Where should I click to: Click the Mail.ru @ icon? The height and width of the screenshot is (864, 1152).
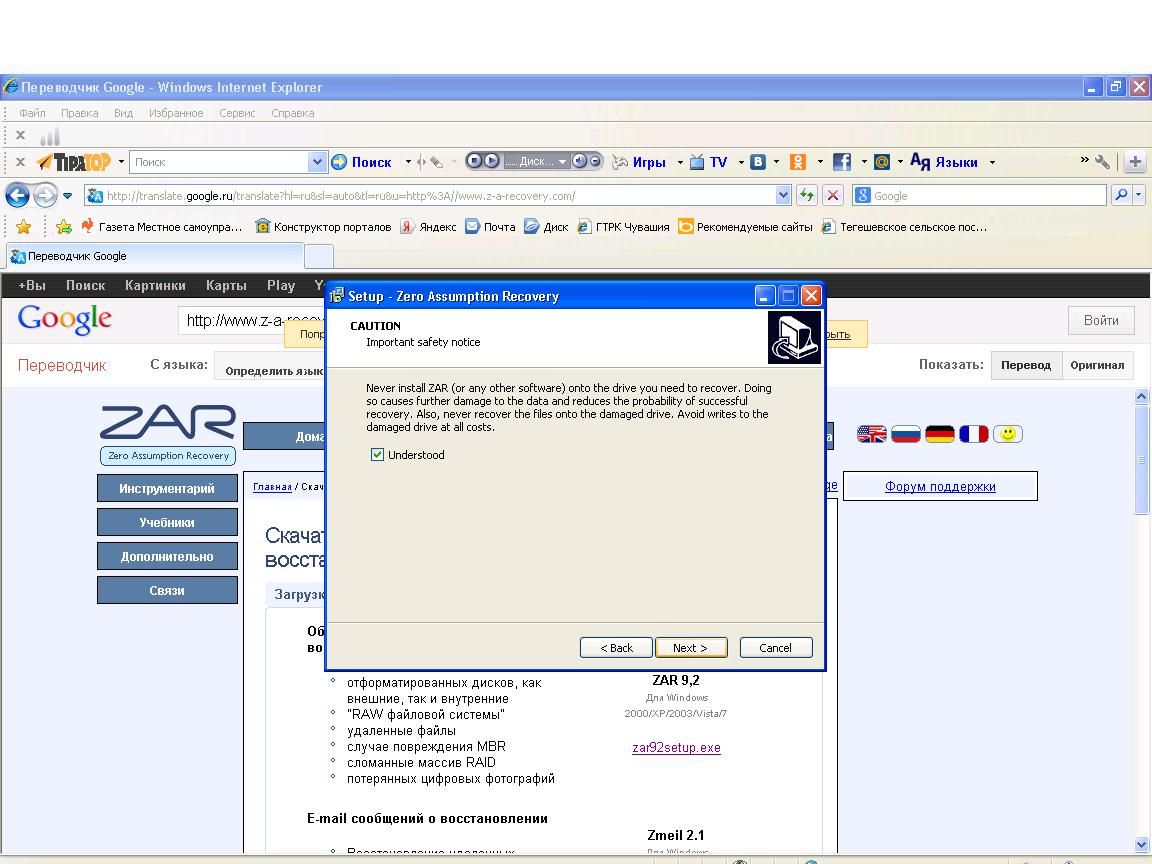[x=882, y=162]
